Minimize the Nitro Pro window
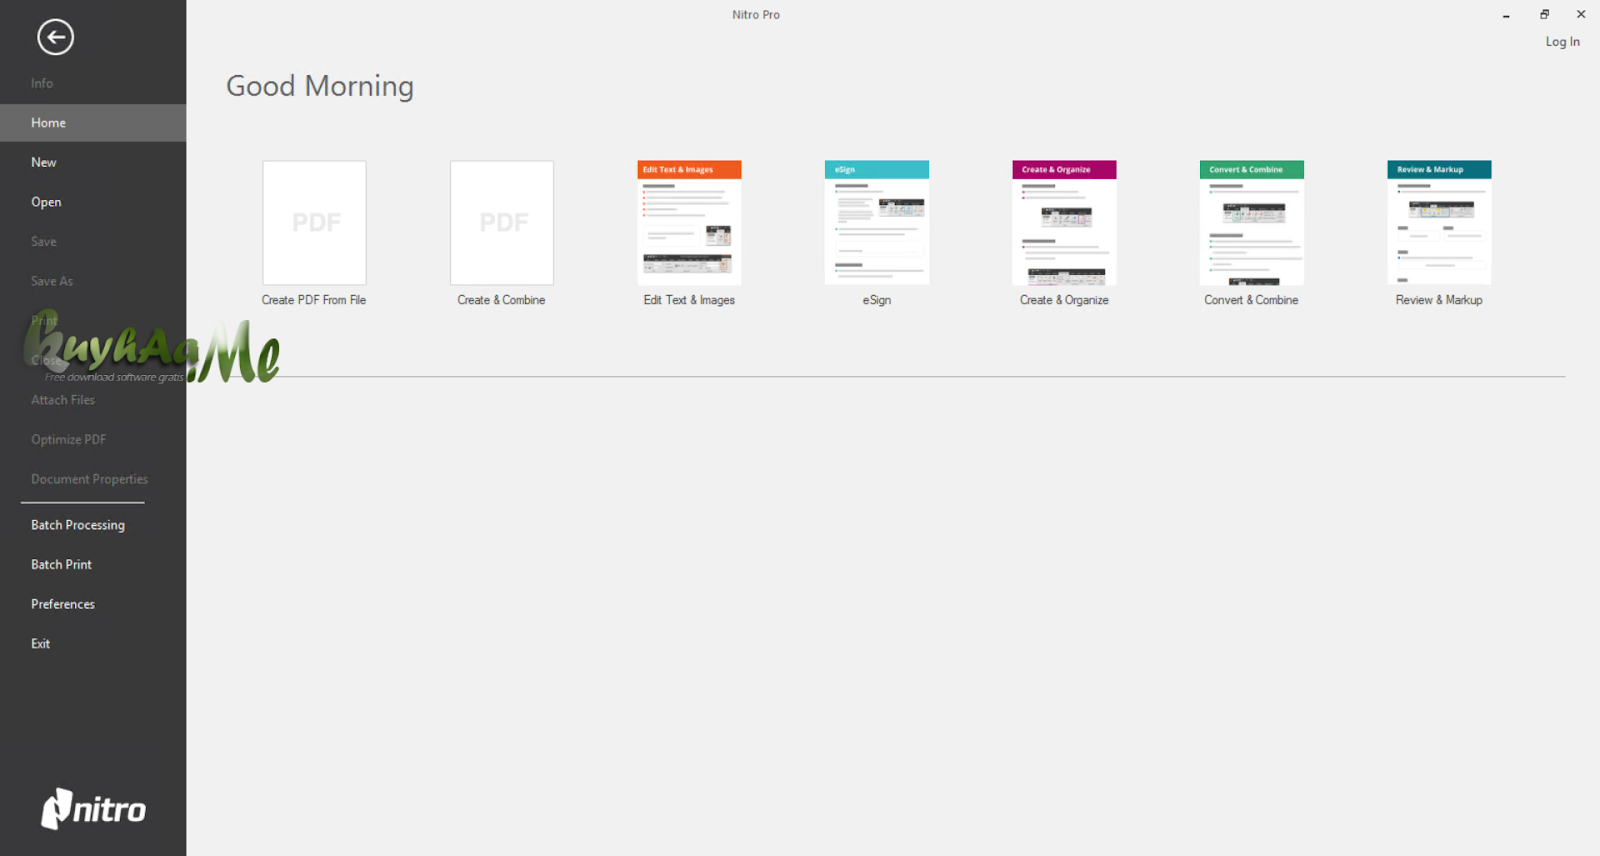 click(1506, 15)
